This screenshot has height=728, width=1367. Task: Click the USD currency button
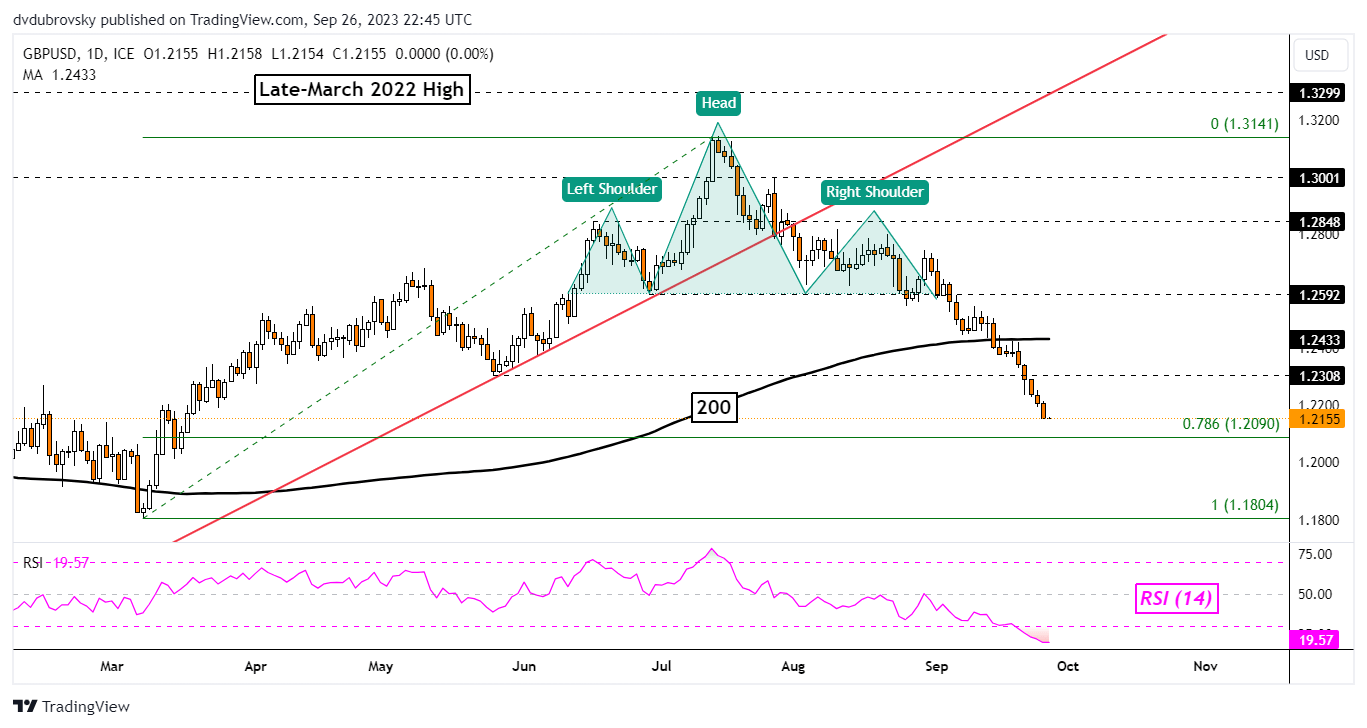coord(1318,55)
